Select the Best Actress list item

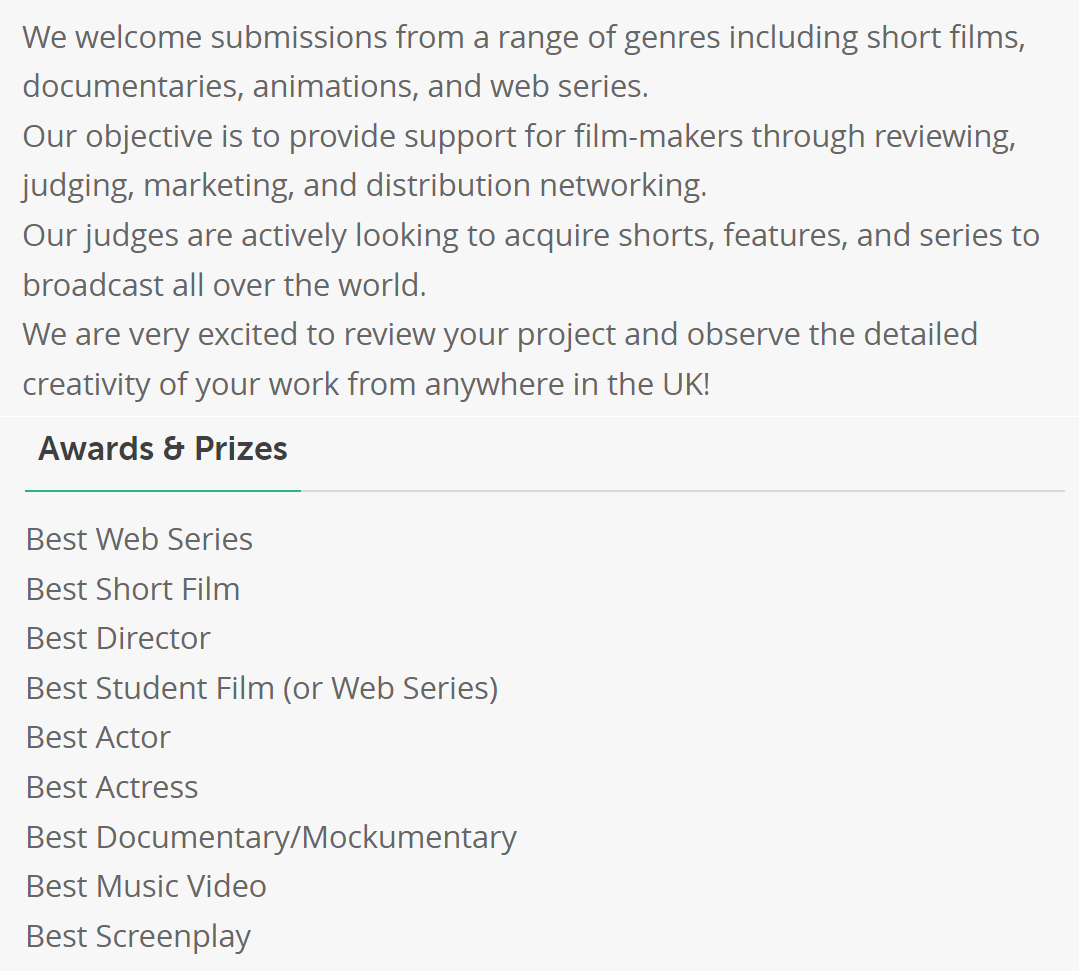pos(112,788)
